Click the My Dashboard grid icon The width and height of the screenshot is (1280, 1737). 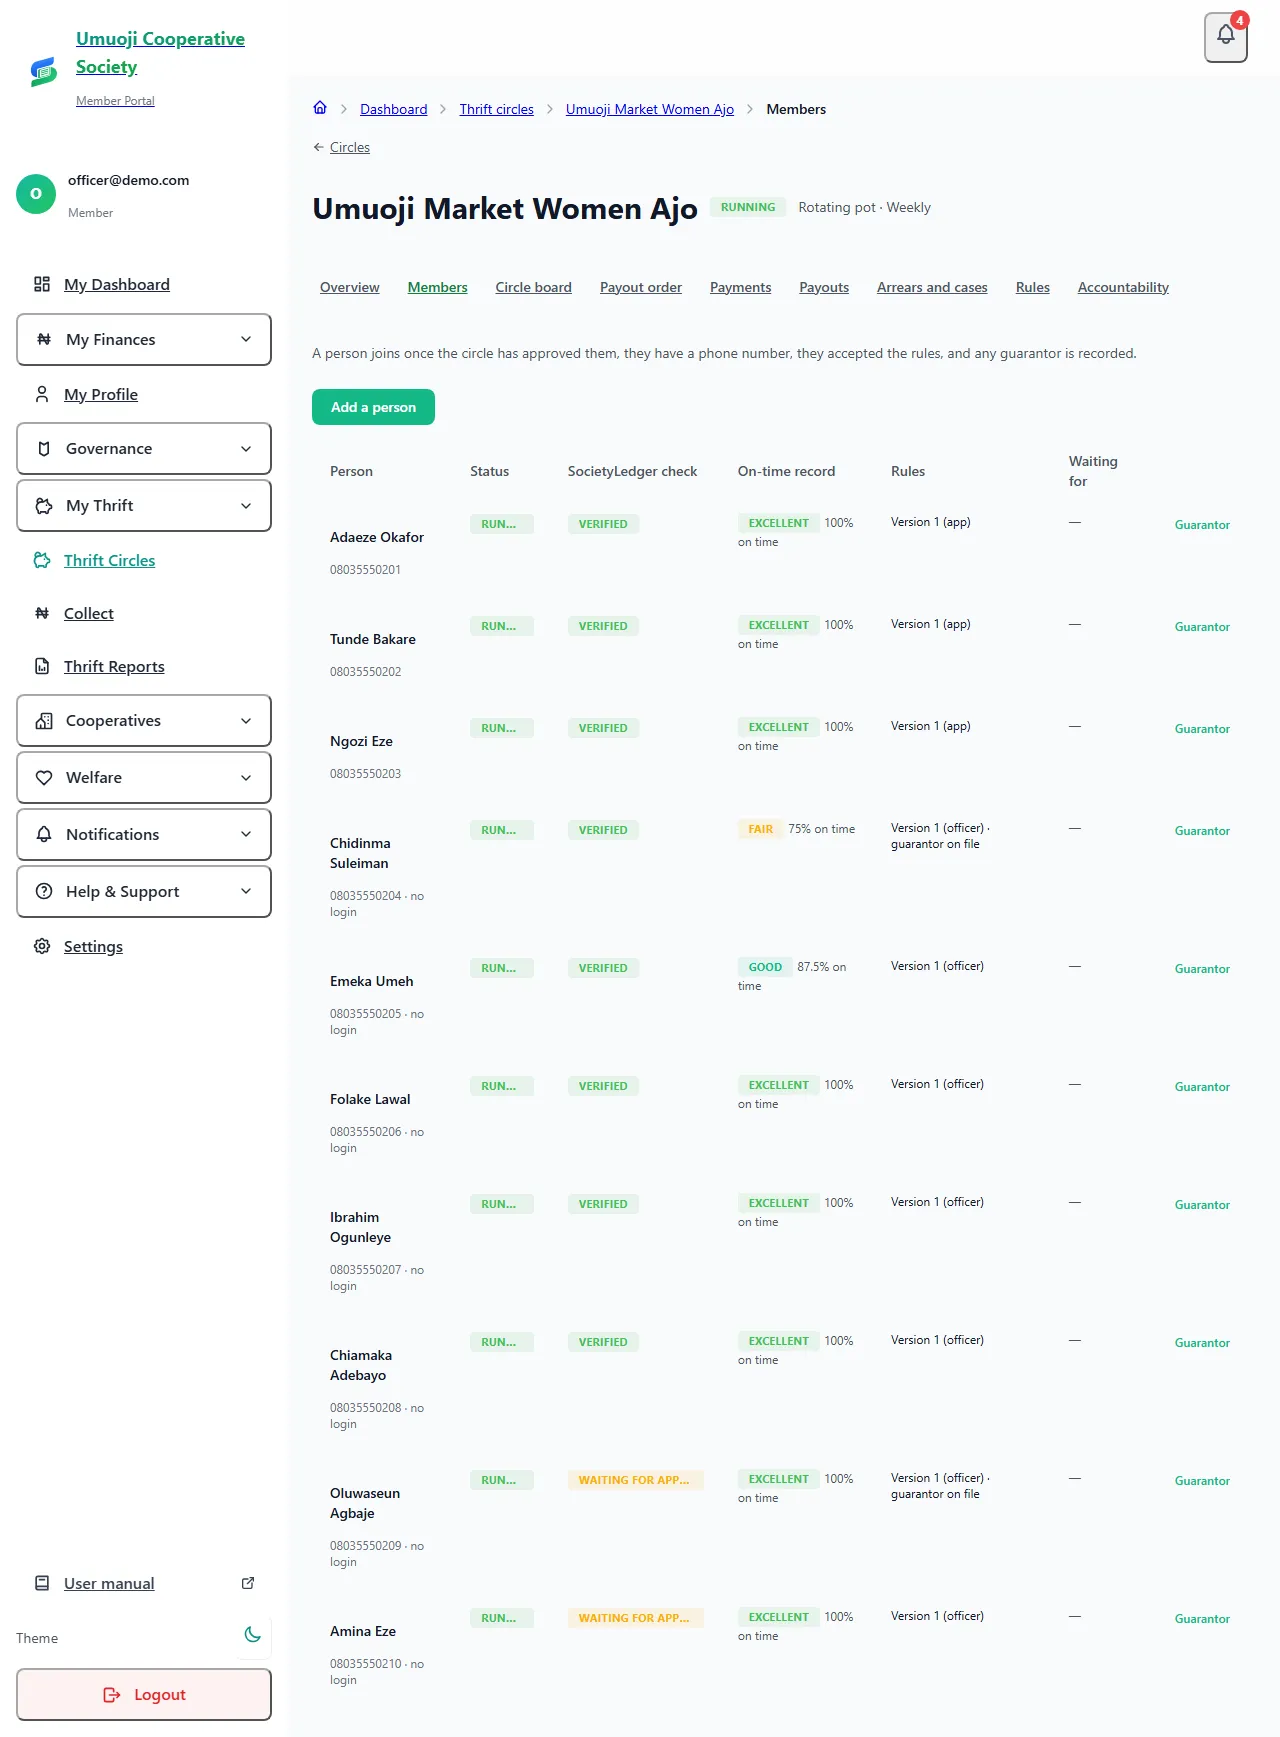tap(42, 284)
